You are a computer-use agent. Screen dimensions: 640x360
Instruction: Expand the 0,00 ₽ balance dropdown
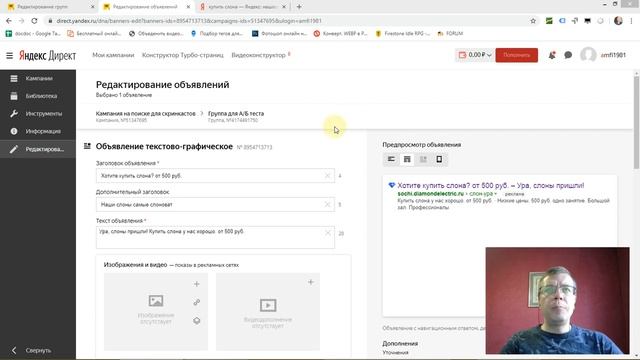click(x=475, y=55)
